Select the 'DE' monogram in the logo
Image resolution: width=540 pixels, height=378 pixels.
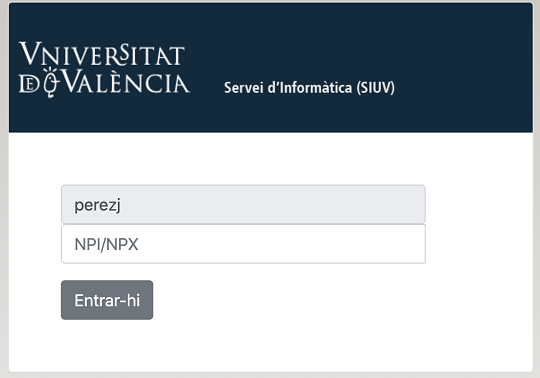point(30,84)
